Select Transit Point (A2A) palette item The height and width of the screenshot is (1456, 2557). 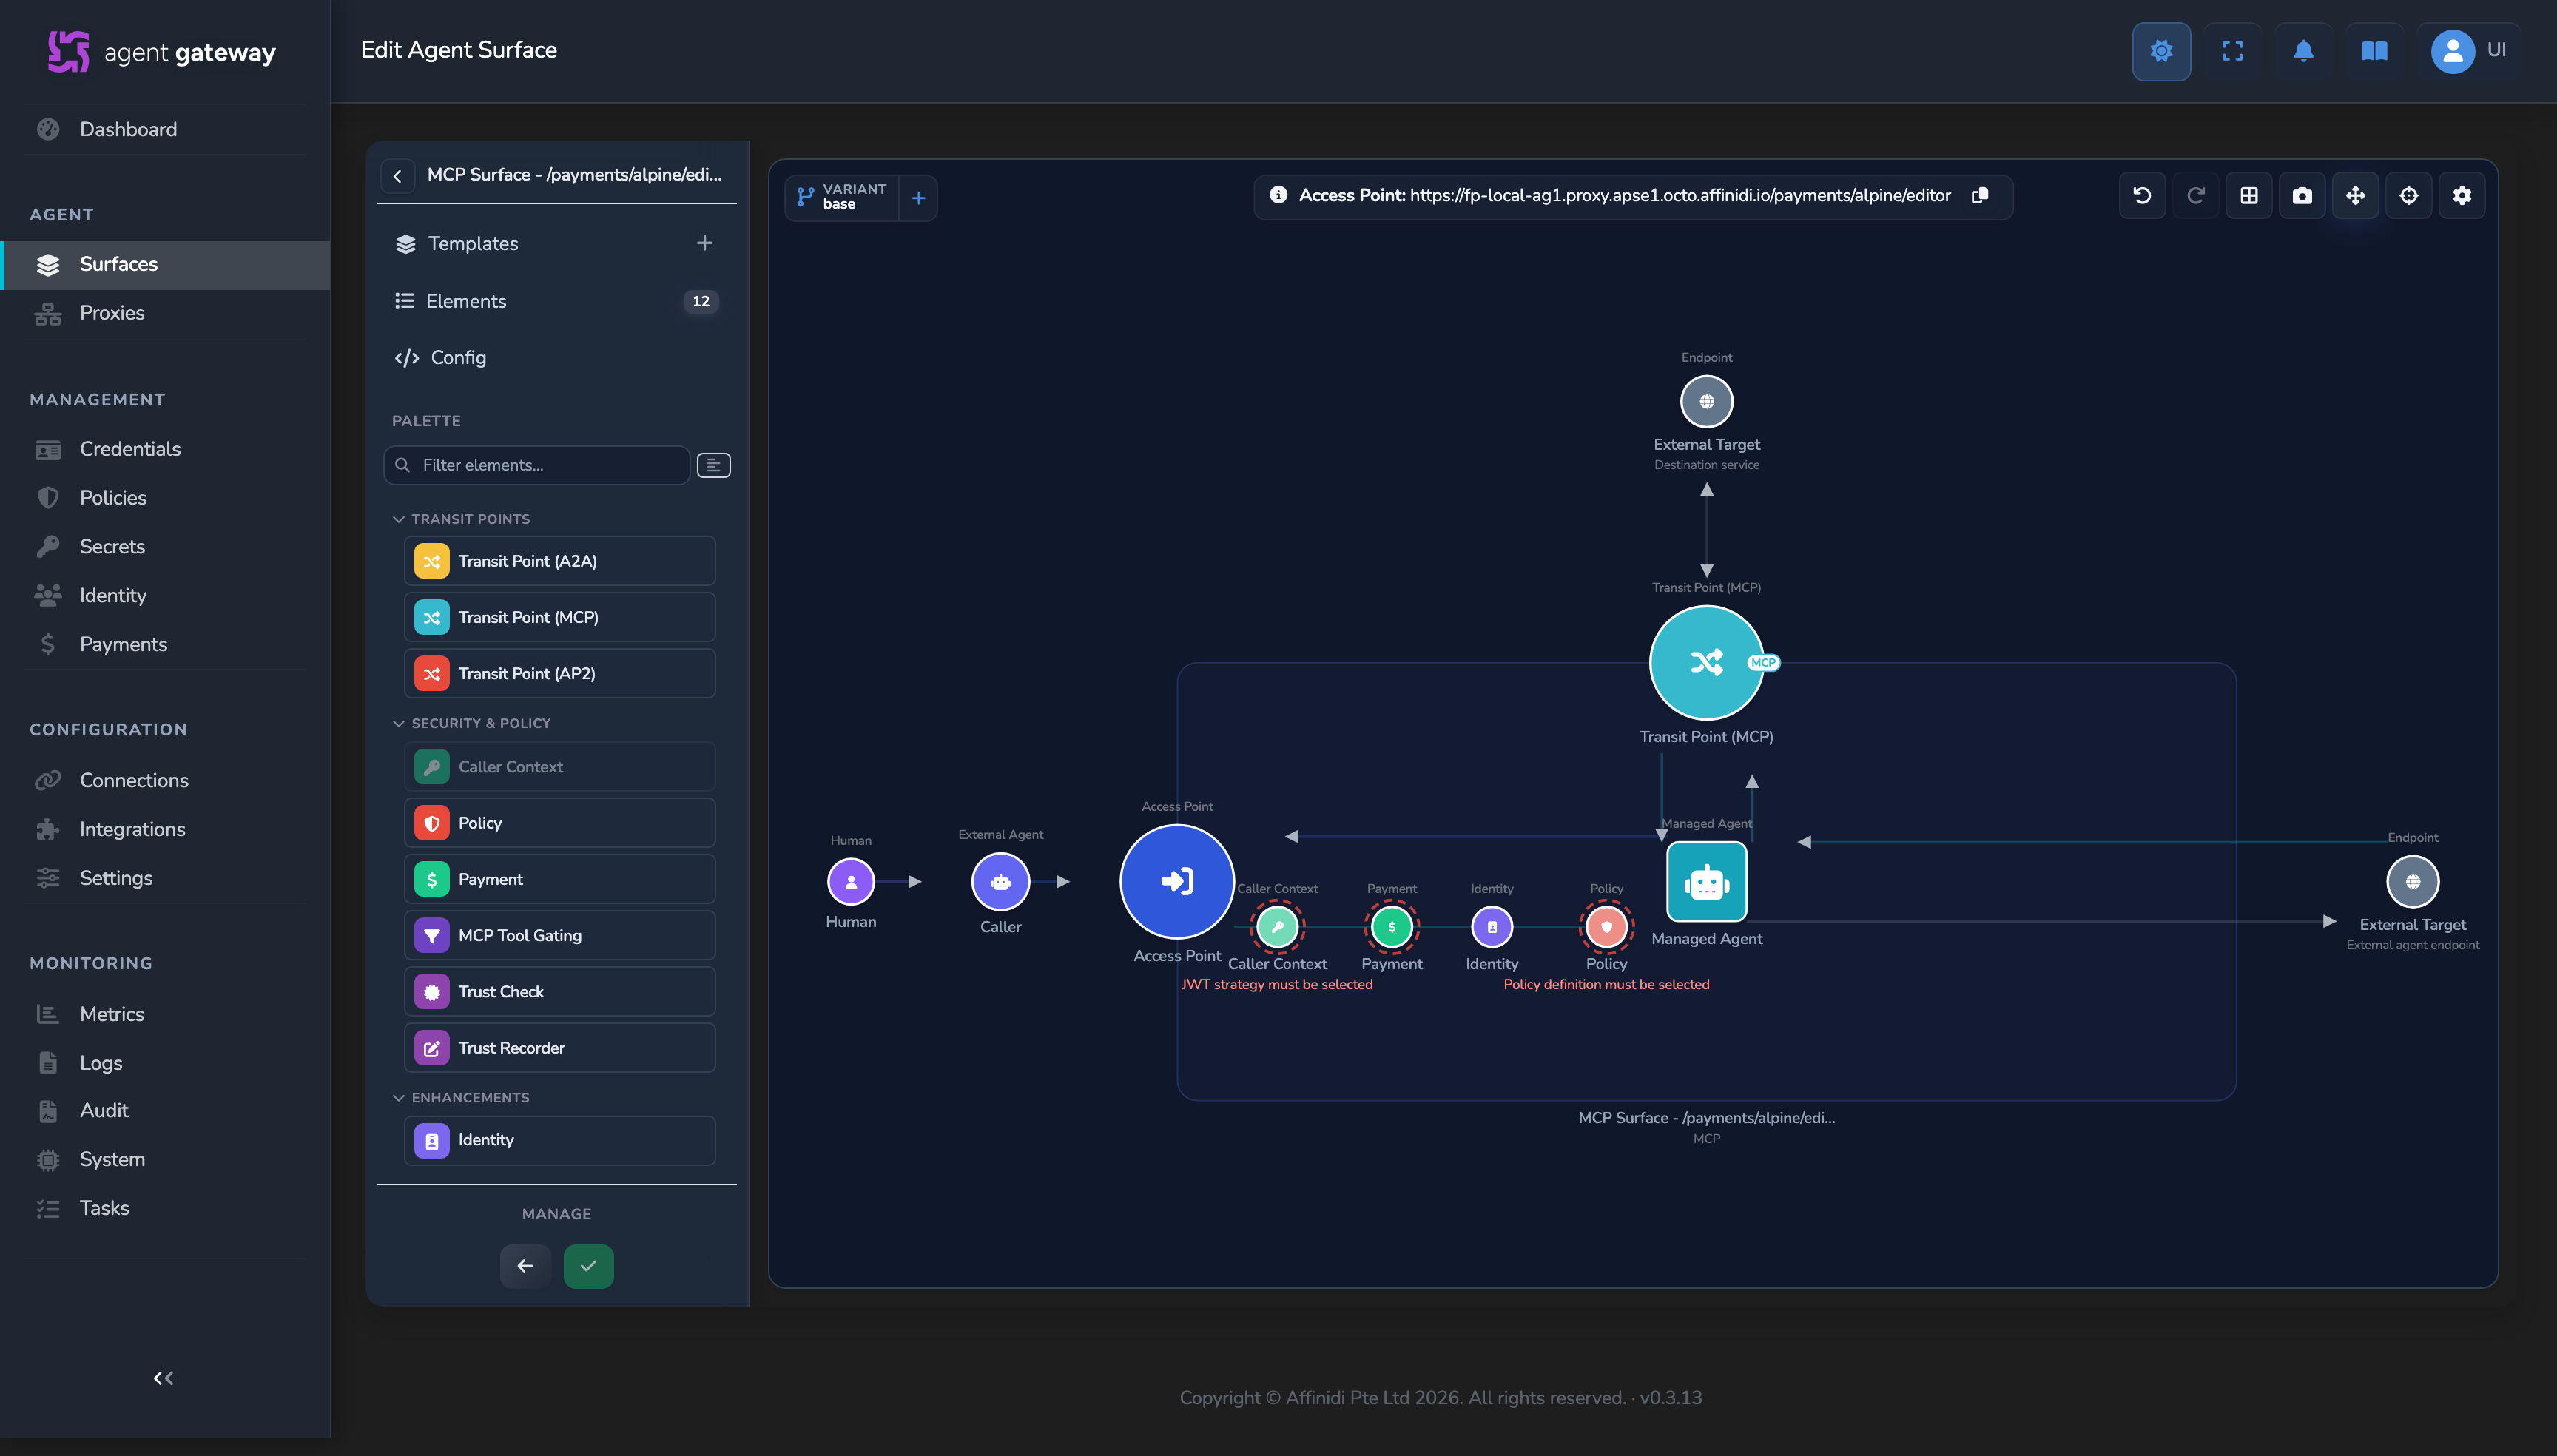click(x=560, y=561)
